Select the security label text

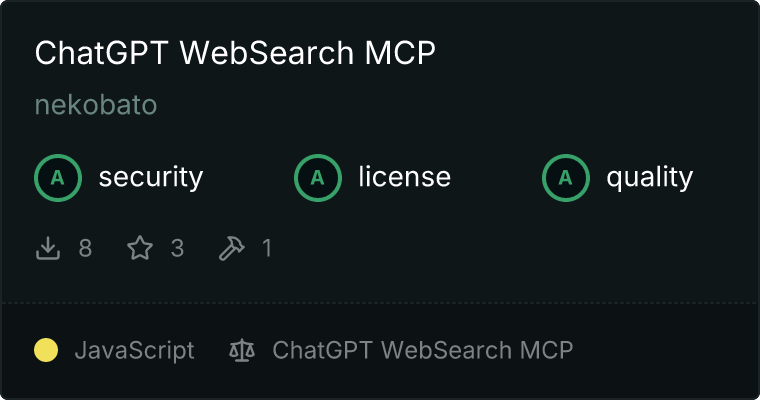point(151,177)
